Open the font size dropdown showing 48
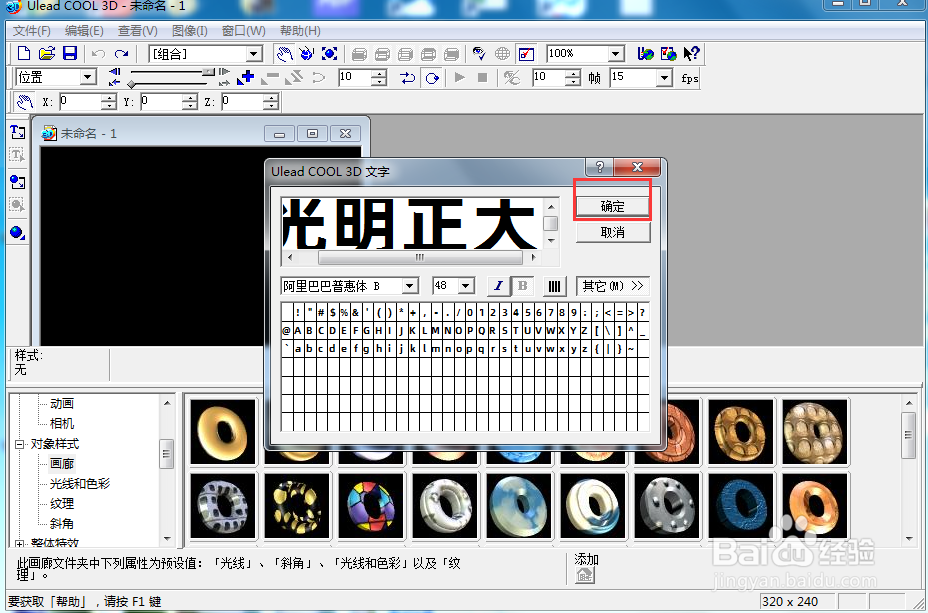Image resolution: width=928 pixels, height=613 pixels. coord(466,286)
